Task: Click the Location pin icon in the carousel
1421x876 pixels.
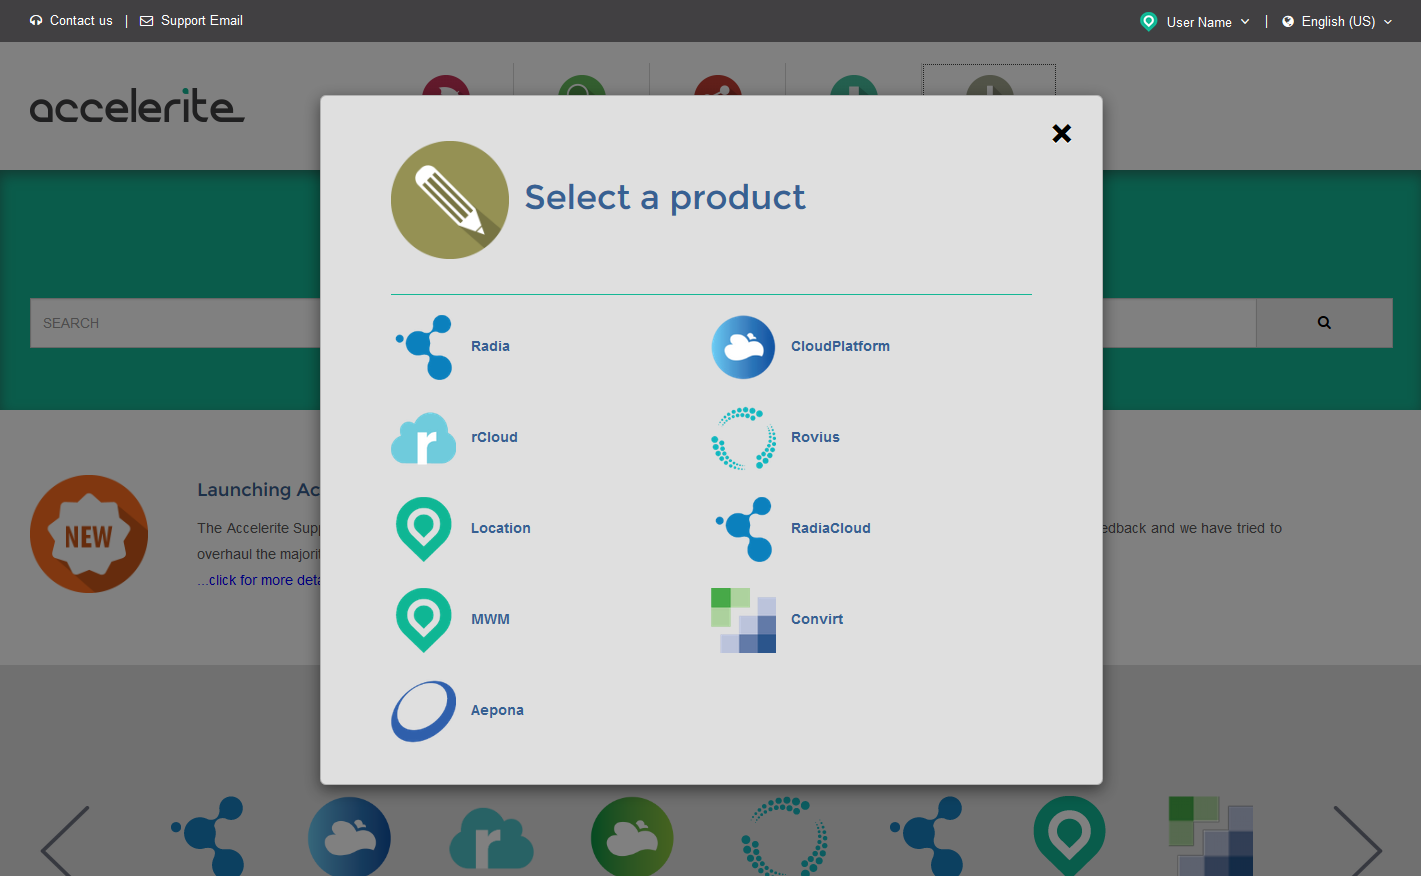Action: click(1069, 836)
